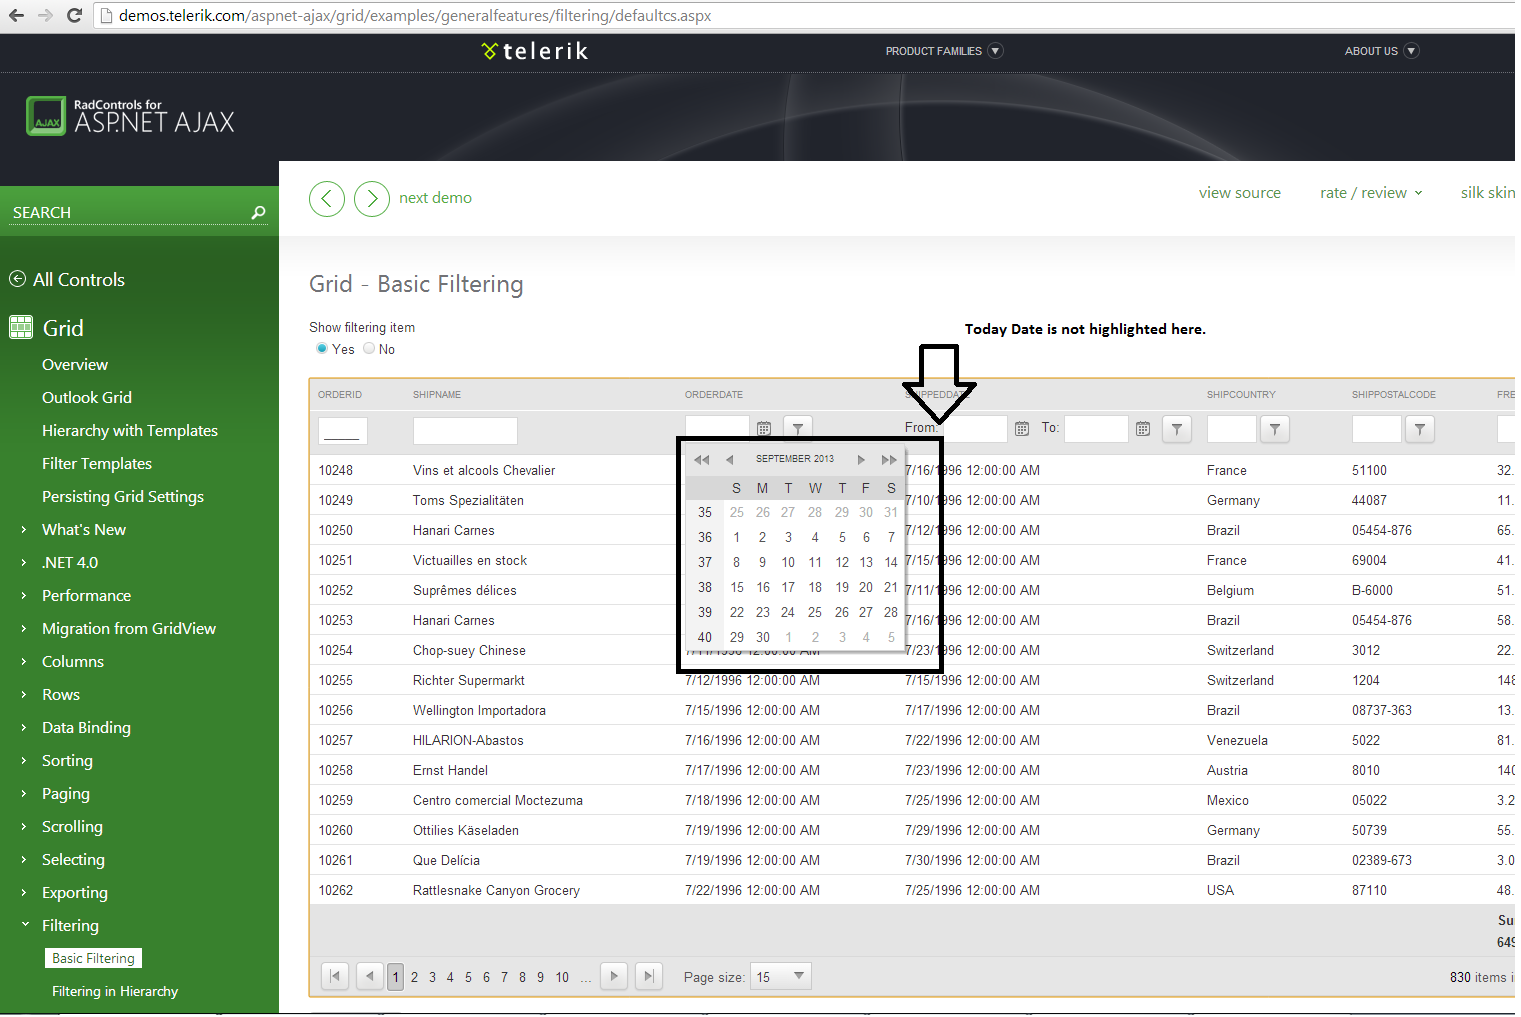This screenshot has width=1521, height=1017.
Task: Click the Telerik logo in the header
Action: 535,51
